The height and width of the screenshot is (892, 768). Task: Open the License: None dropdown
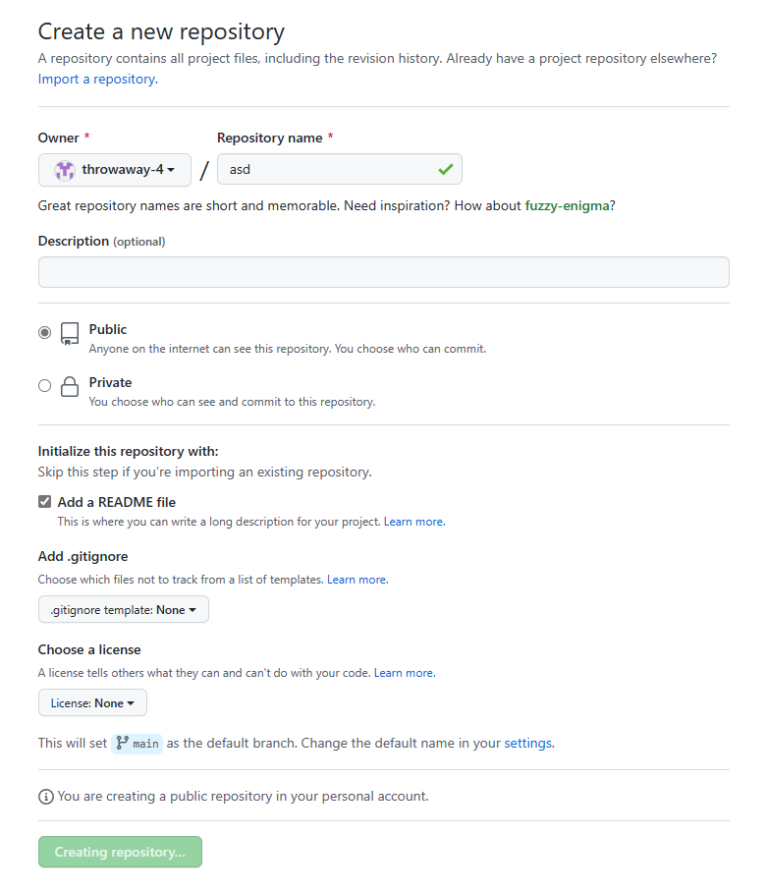92,703
